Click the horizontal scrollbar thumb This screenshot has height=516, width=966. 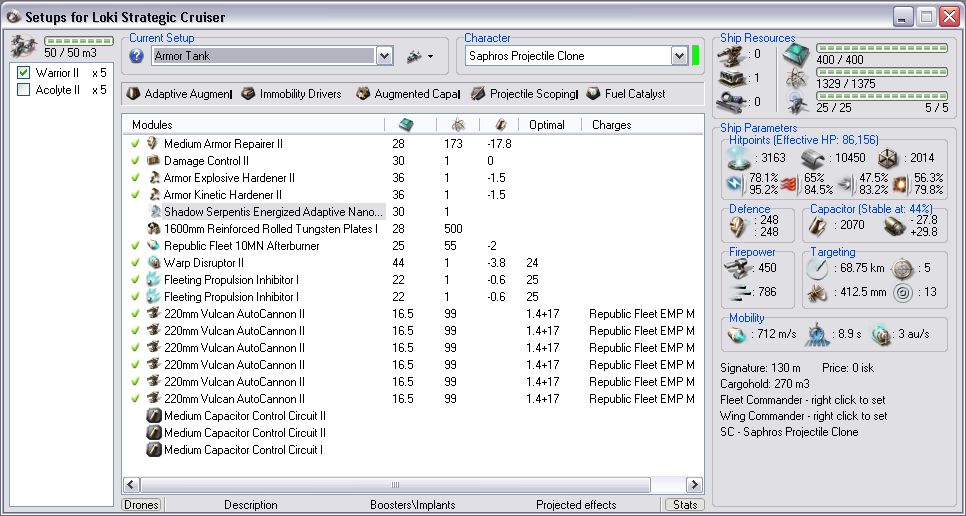pos(395,485)
